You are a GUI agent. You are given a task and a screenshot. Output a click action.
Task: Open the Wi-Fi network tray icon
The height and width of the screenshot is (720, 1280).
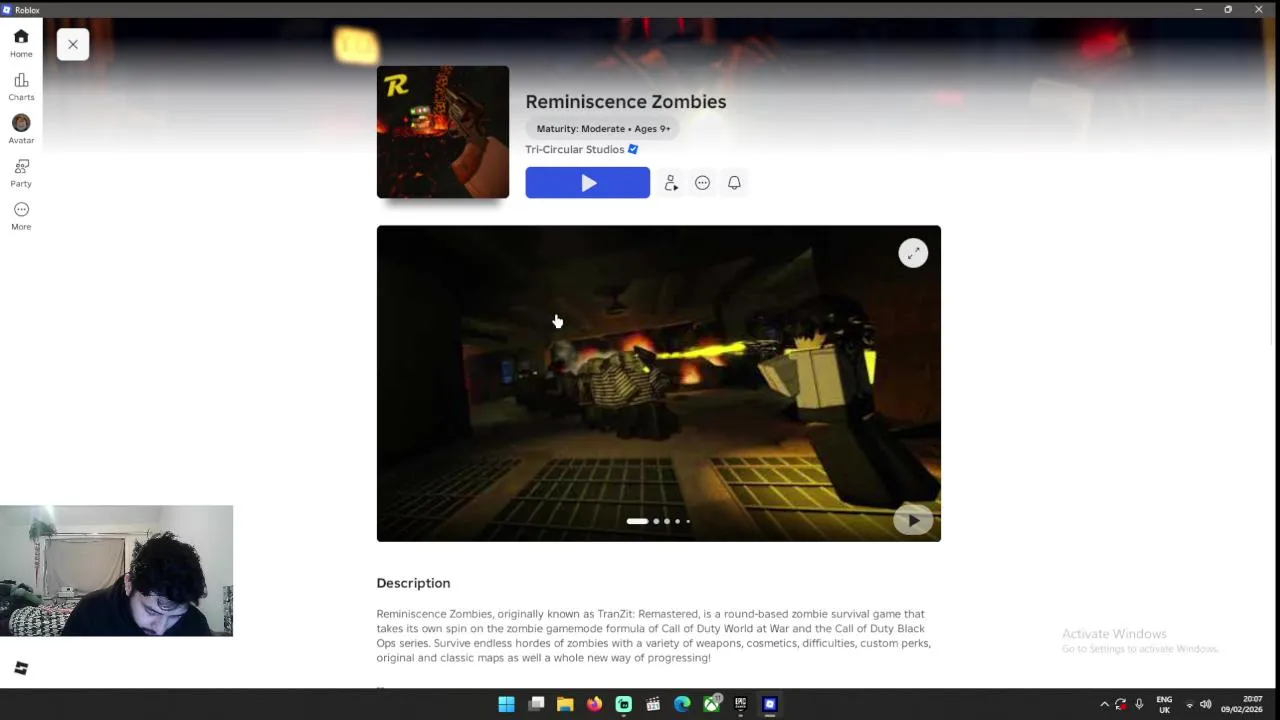tap(1189, 704)
